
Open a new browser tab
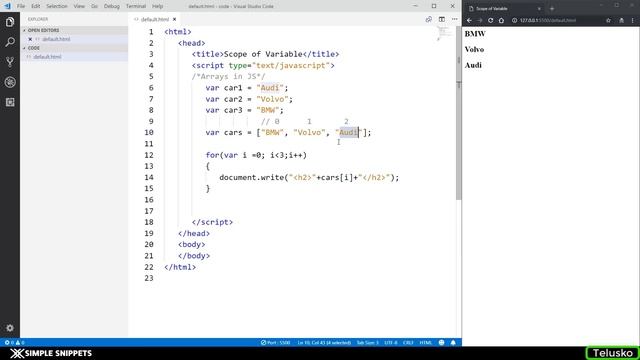point(552,9)
